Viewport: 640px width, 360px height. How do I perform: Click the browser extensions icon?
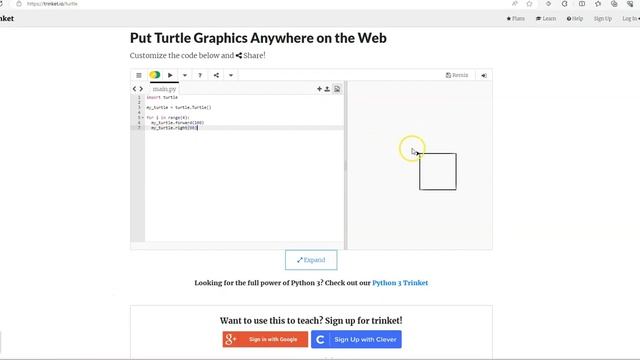[548, 4]
